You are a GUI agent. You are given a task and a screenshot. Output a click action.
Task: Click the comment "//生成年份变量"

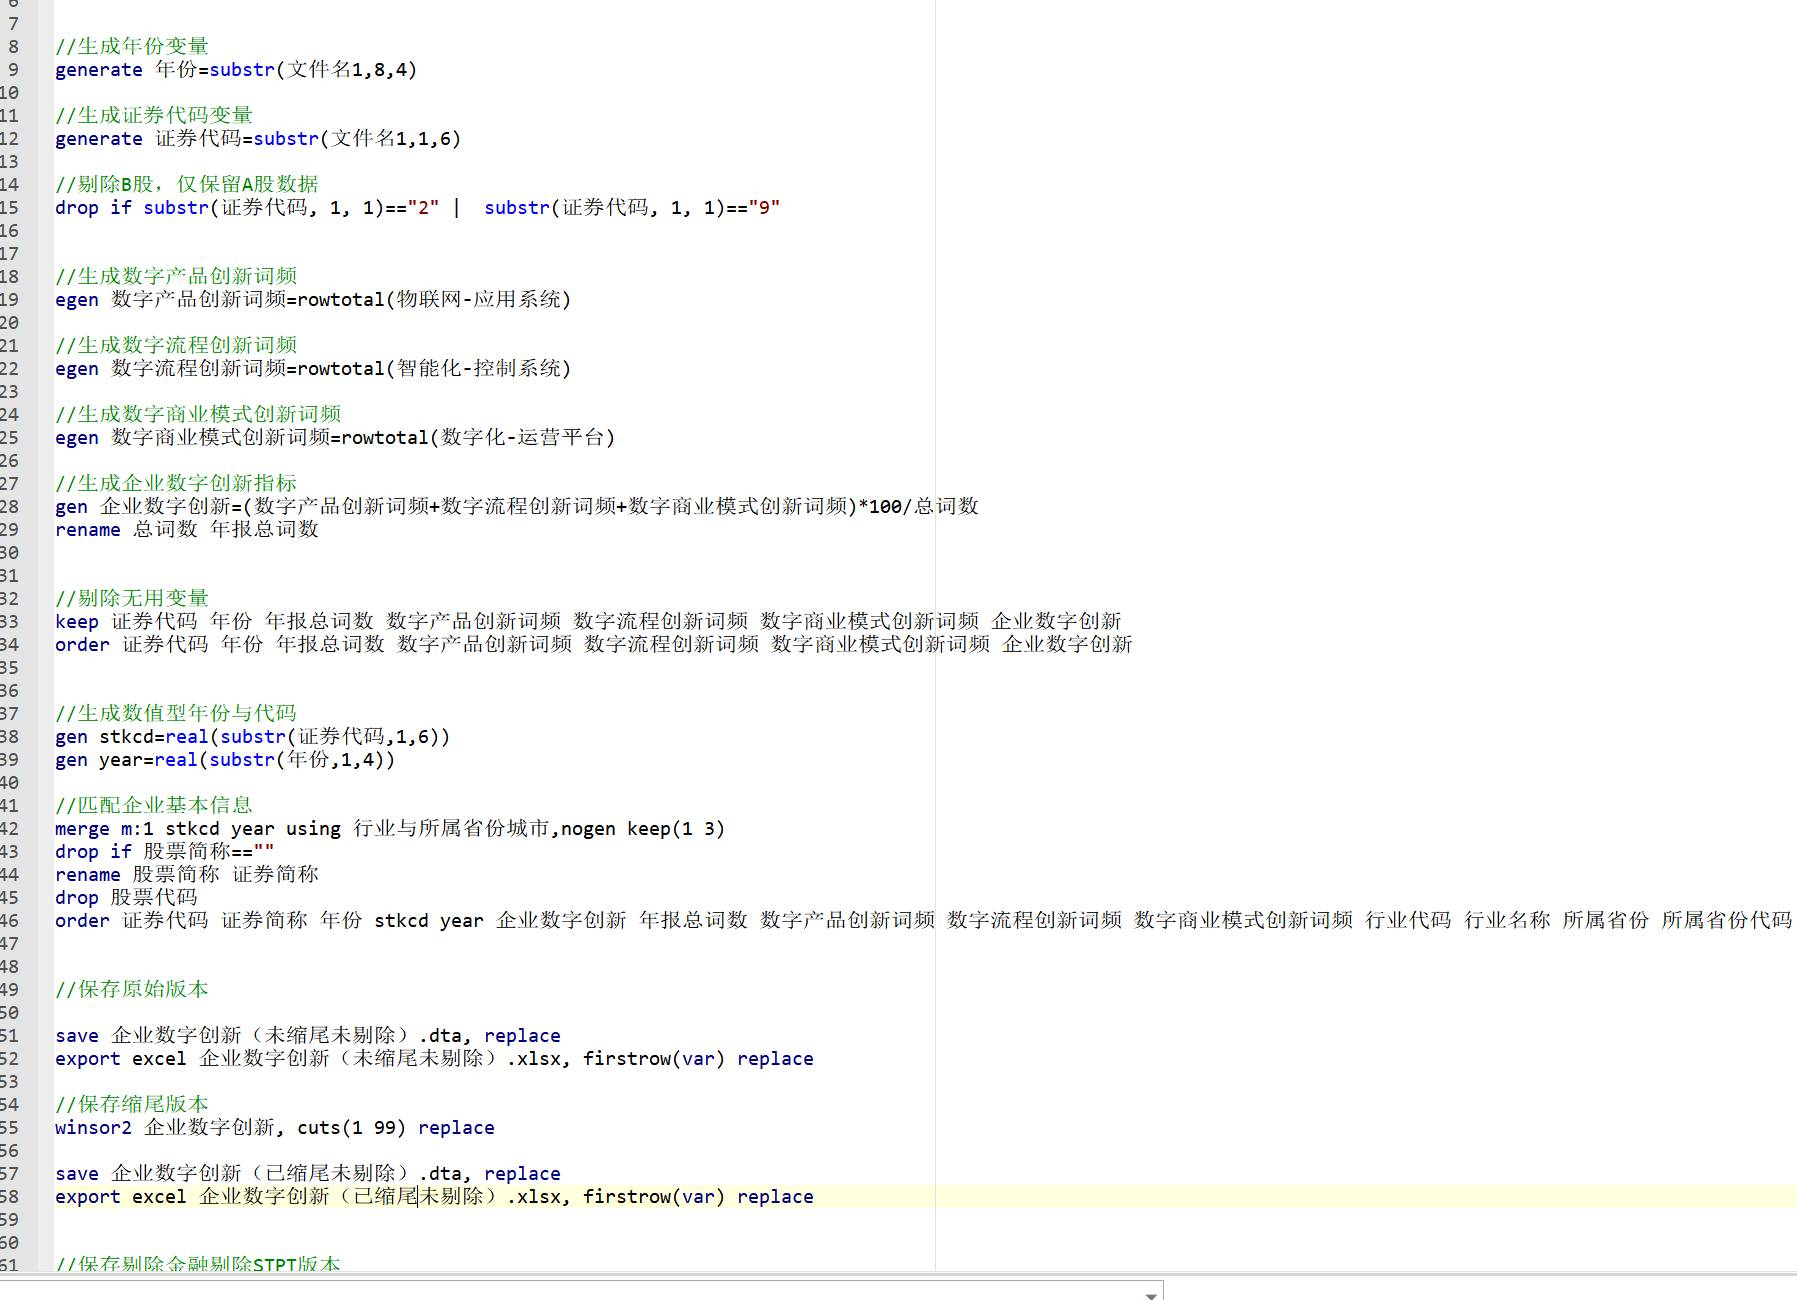point(132,46)
